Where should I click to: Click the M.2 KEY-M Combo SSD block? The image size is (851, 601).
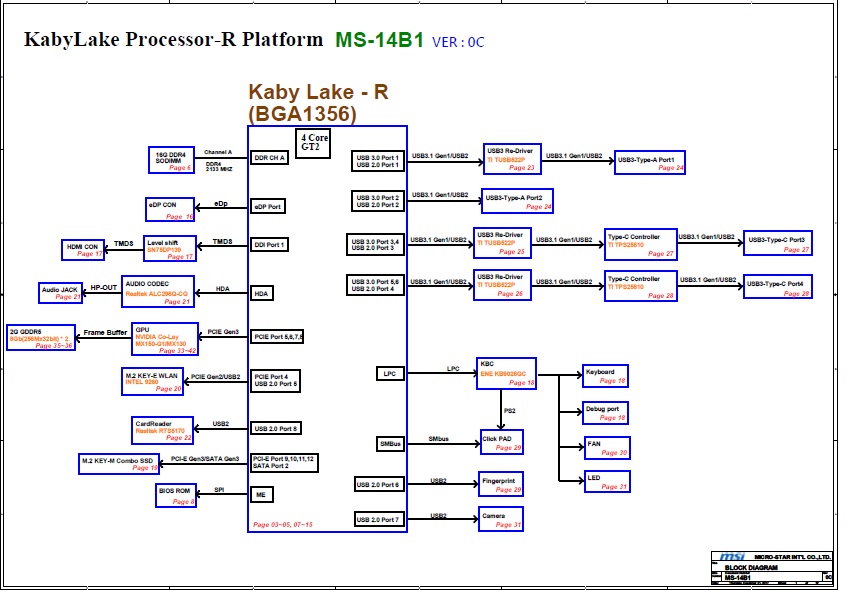(119, 464)
